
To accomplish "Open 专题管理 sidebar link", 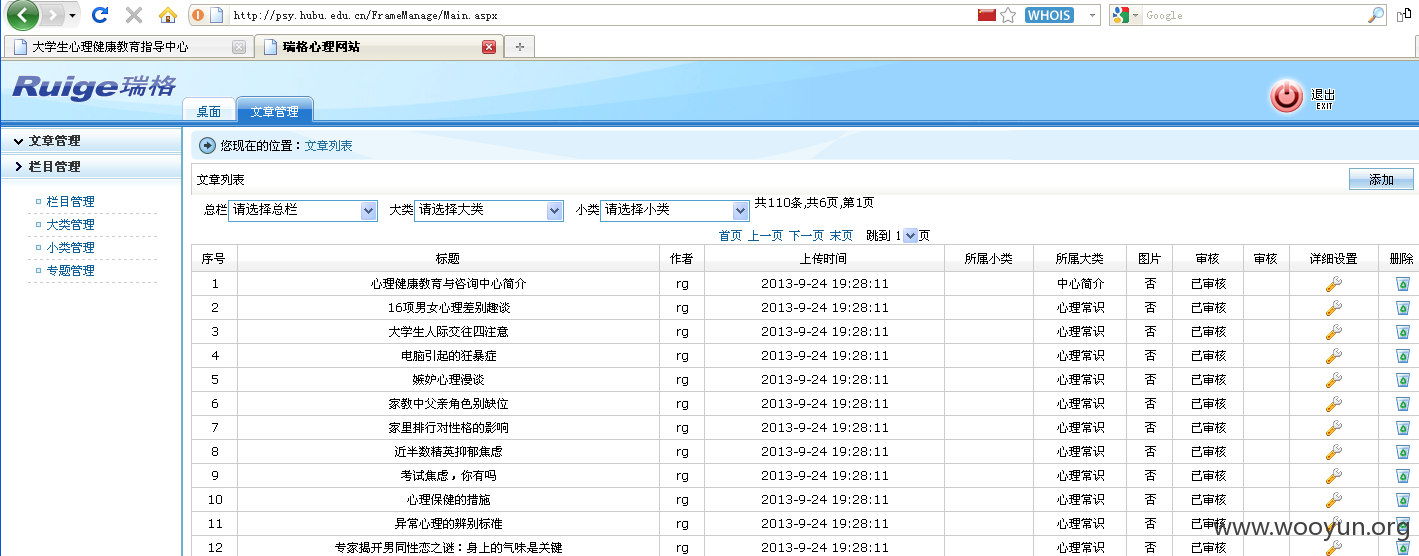I will coord(71,271).
